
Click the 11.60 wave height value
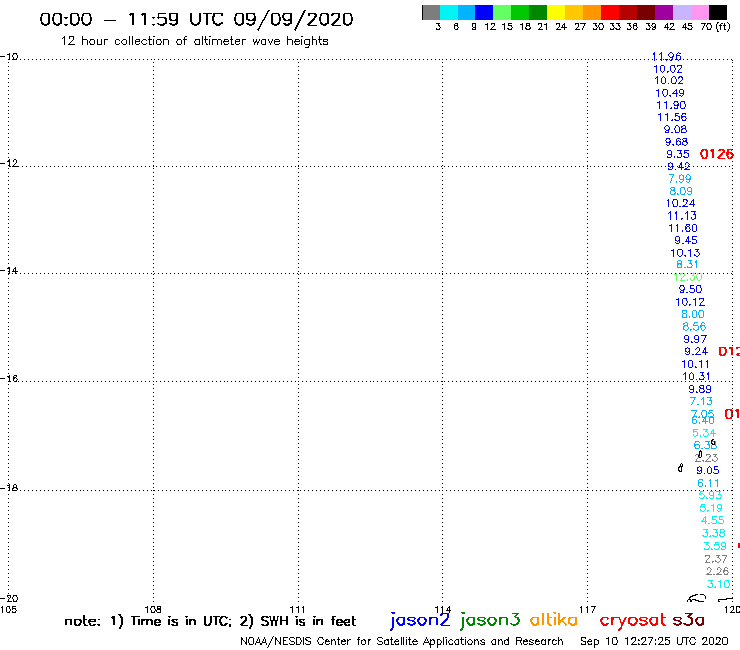683,228
